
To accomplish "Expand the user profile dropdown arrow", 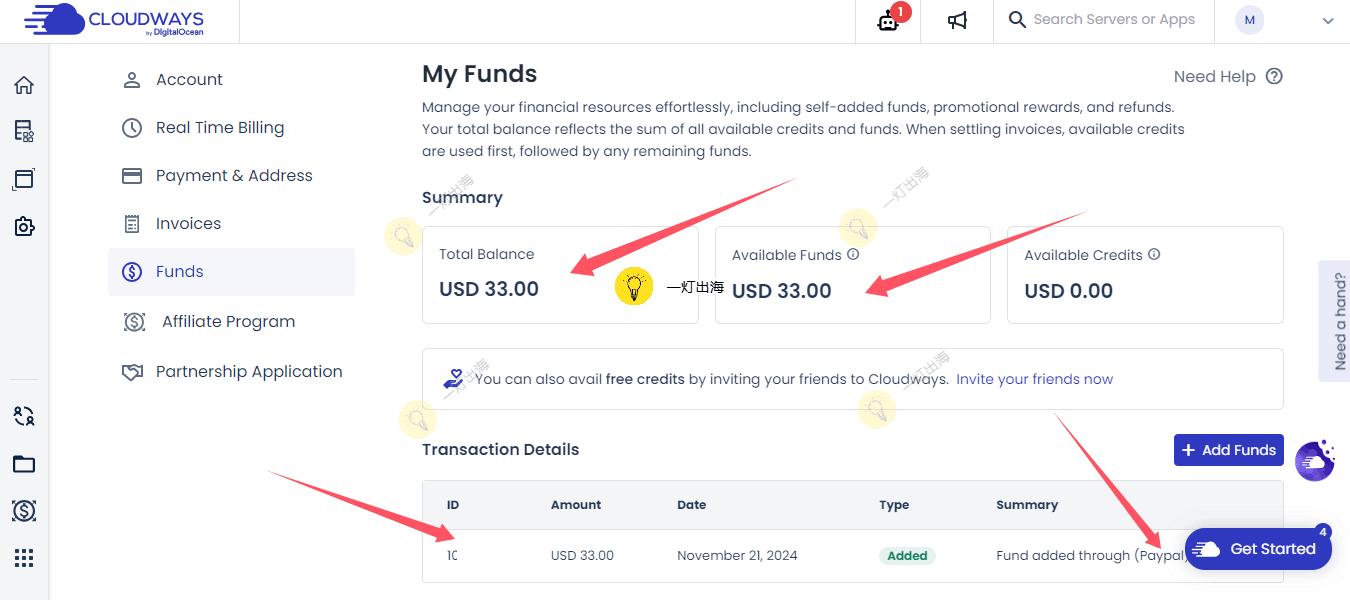I will (x=1328, y=21).
